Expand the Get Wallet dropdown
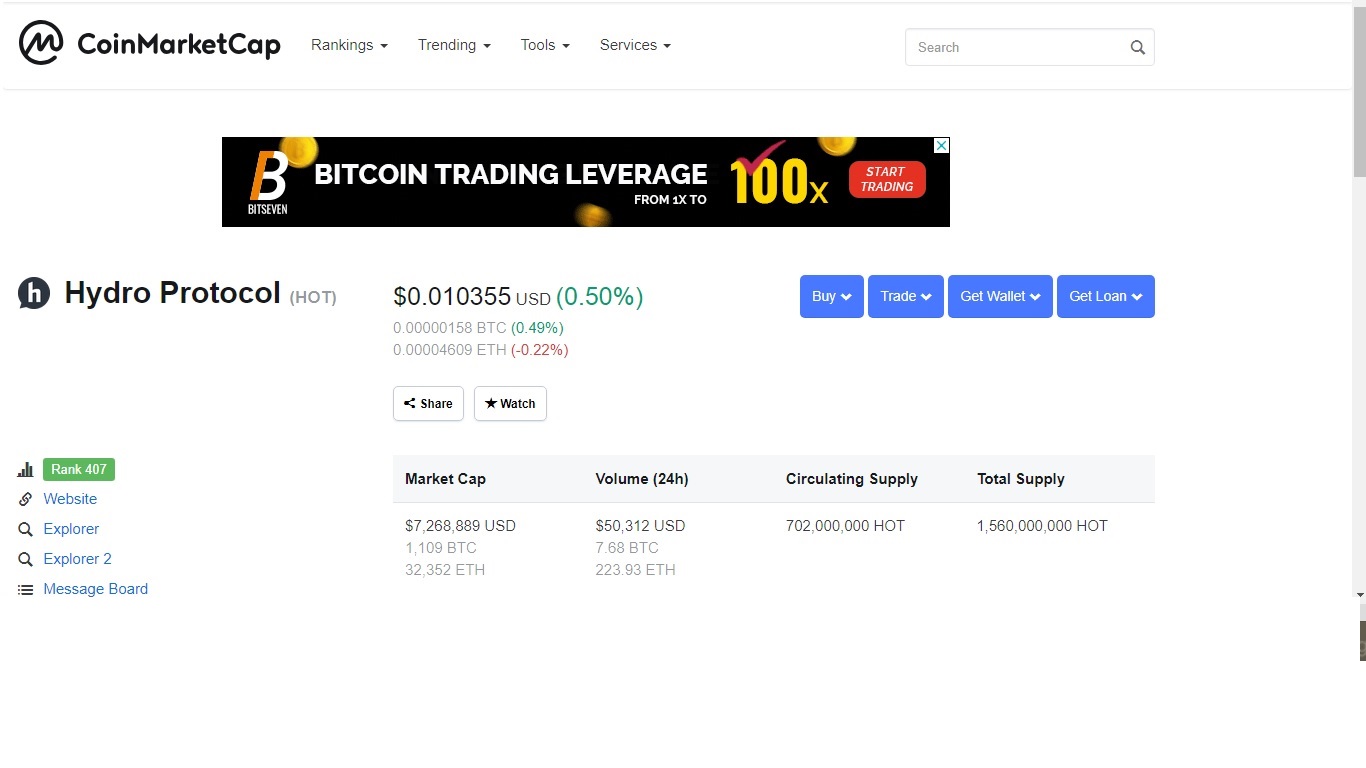The height and width of the screenshot is (768, 1366). [1000, 296]
